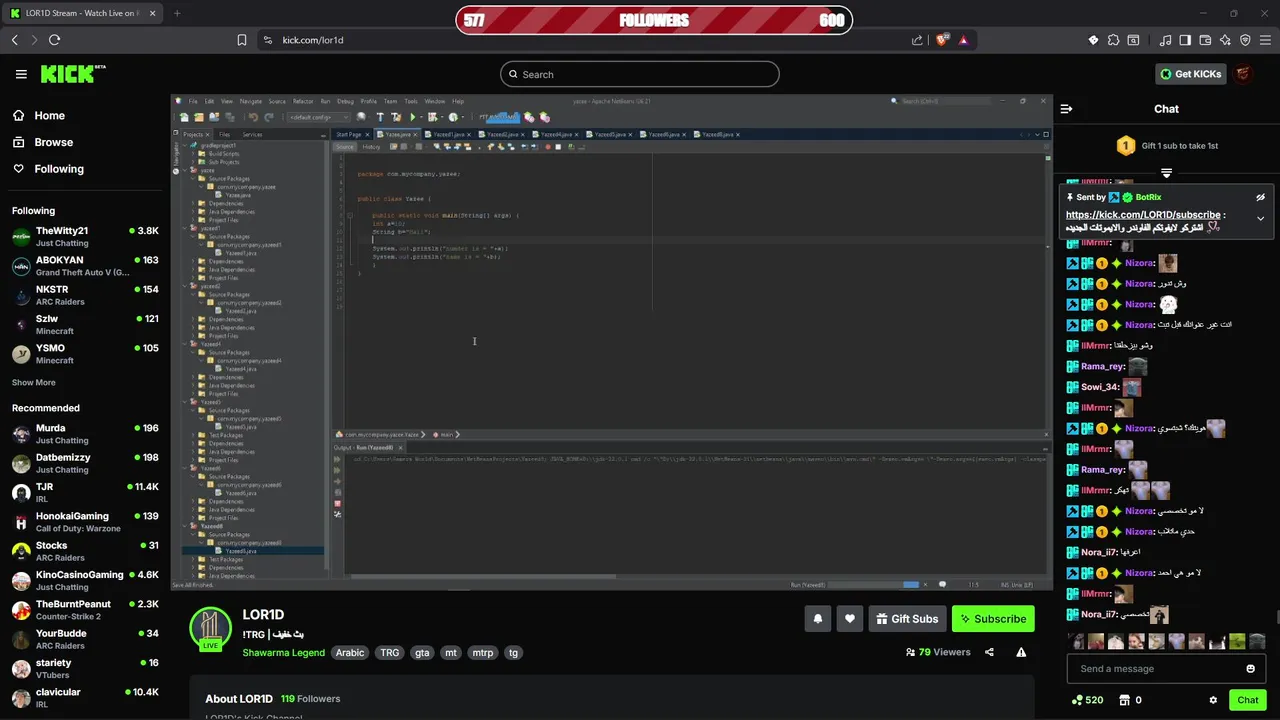Send the message with the Chat button
This screenshot has height=720, width=1280.
1247,700
